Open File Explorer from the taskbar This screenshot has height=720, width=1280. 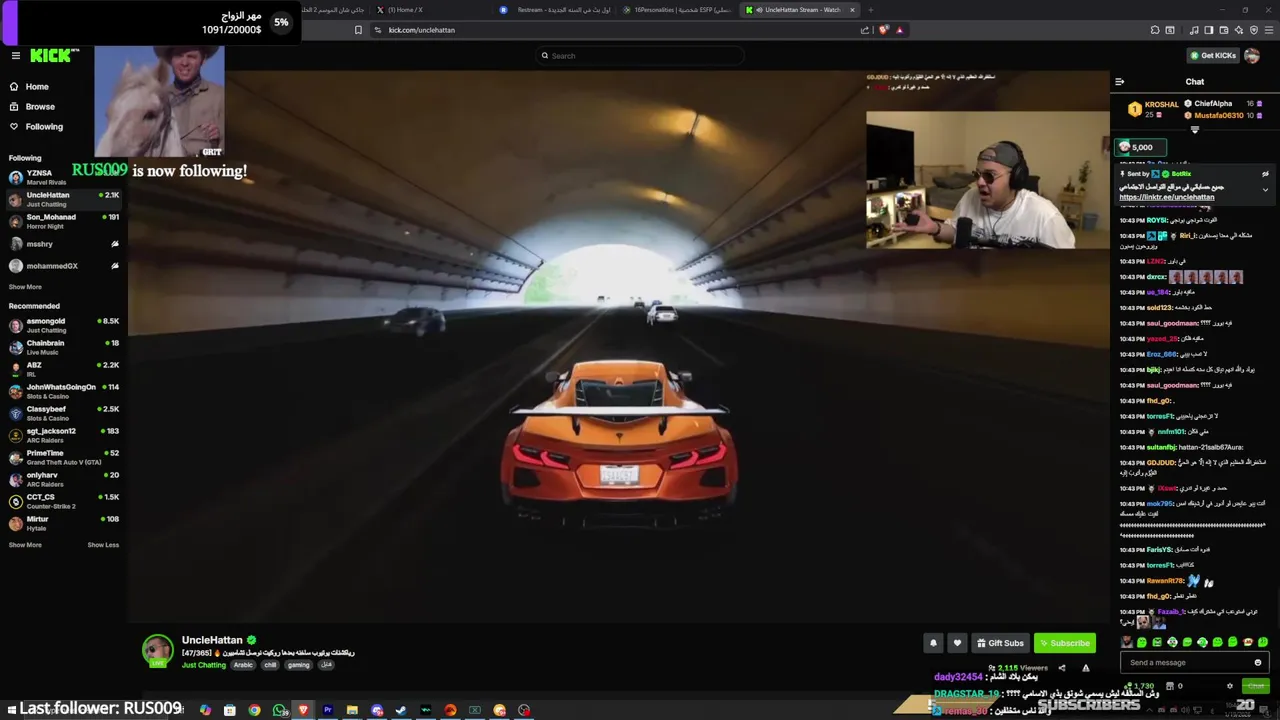(x=352, y=710)
